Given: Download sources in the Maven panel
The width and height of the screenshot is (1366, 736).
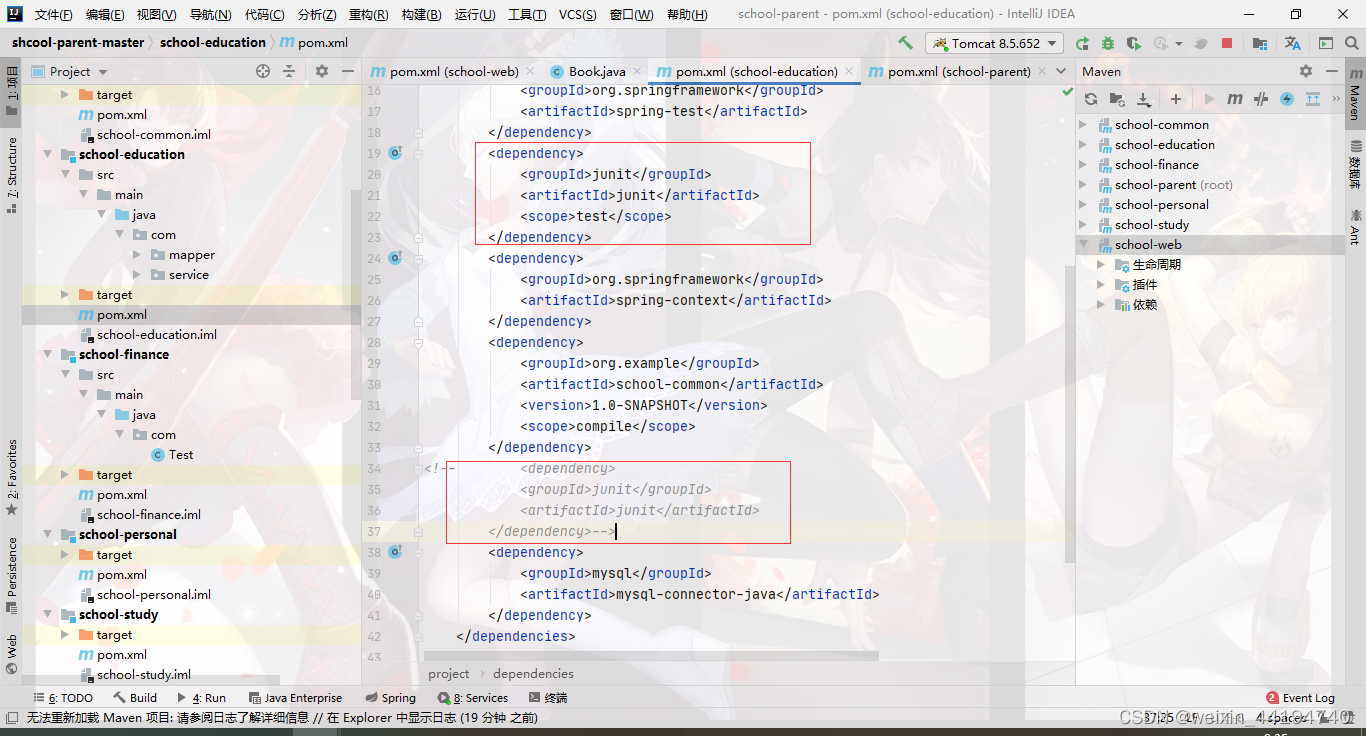Looking at the screenshot, I should (x=1144, y=99).
